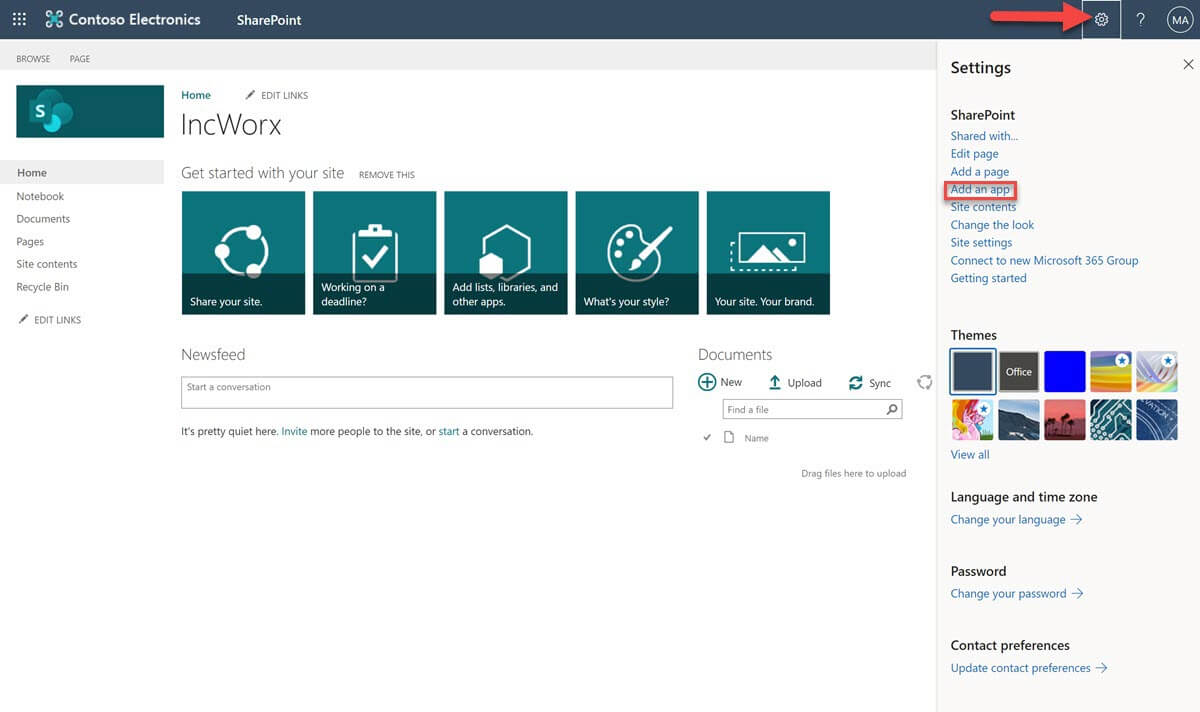The width and height of the screenshot is (1200, 712).
Task: Open Site contents in the left navigation
Action: (x=47, y=264)
